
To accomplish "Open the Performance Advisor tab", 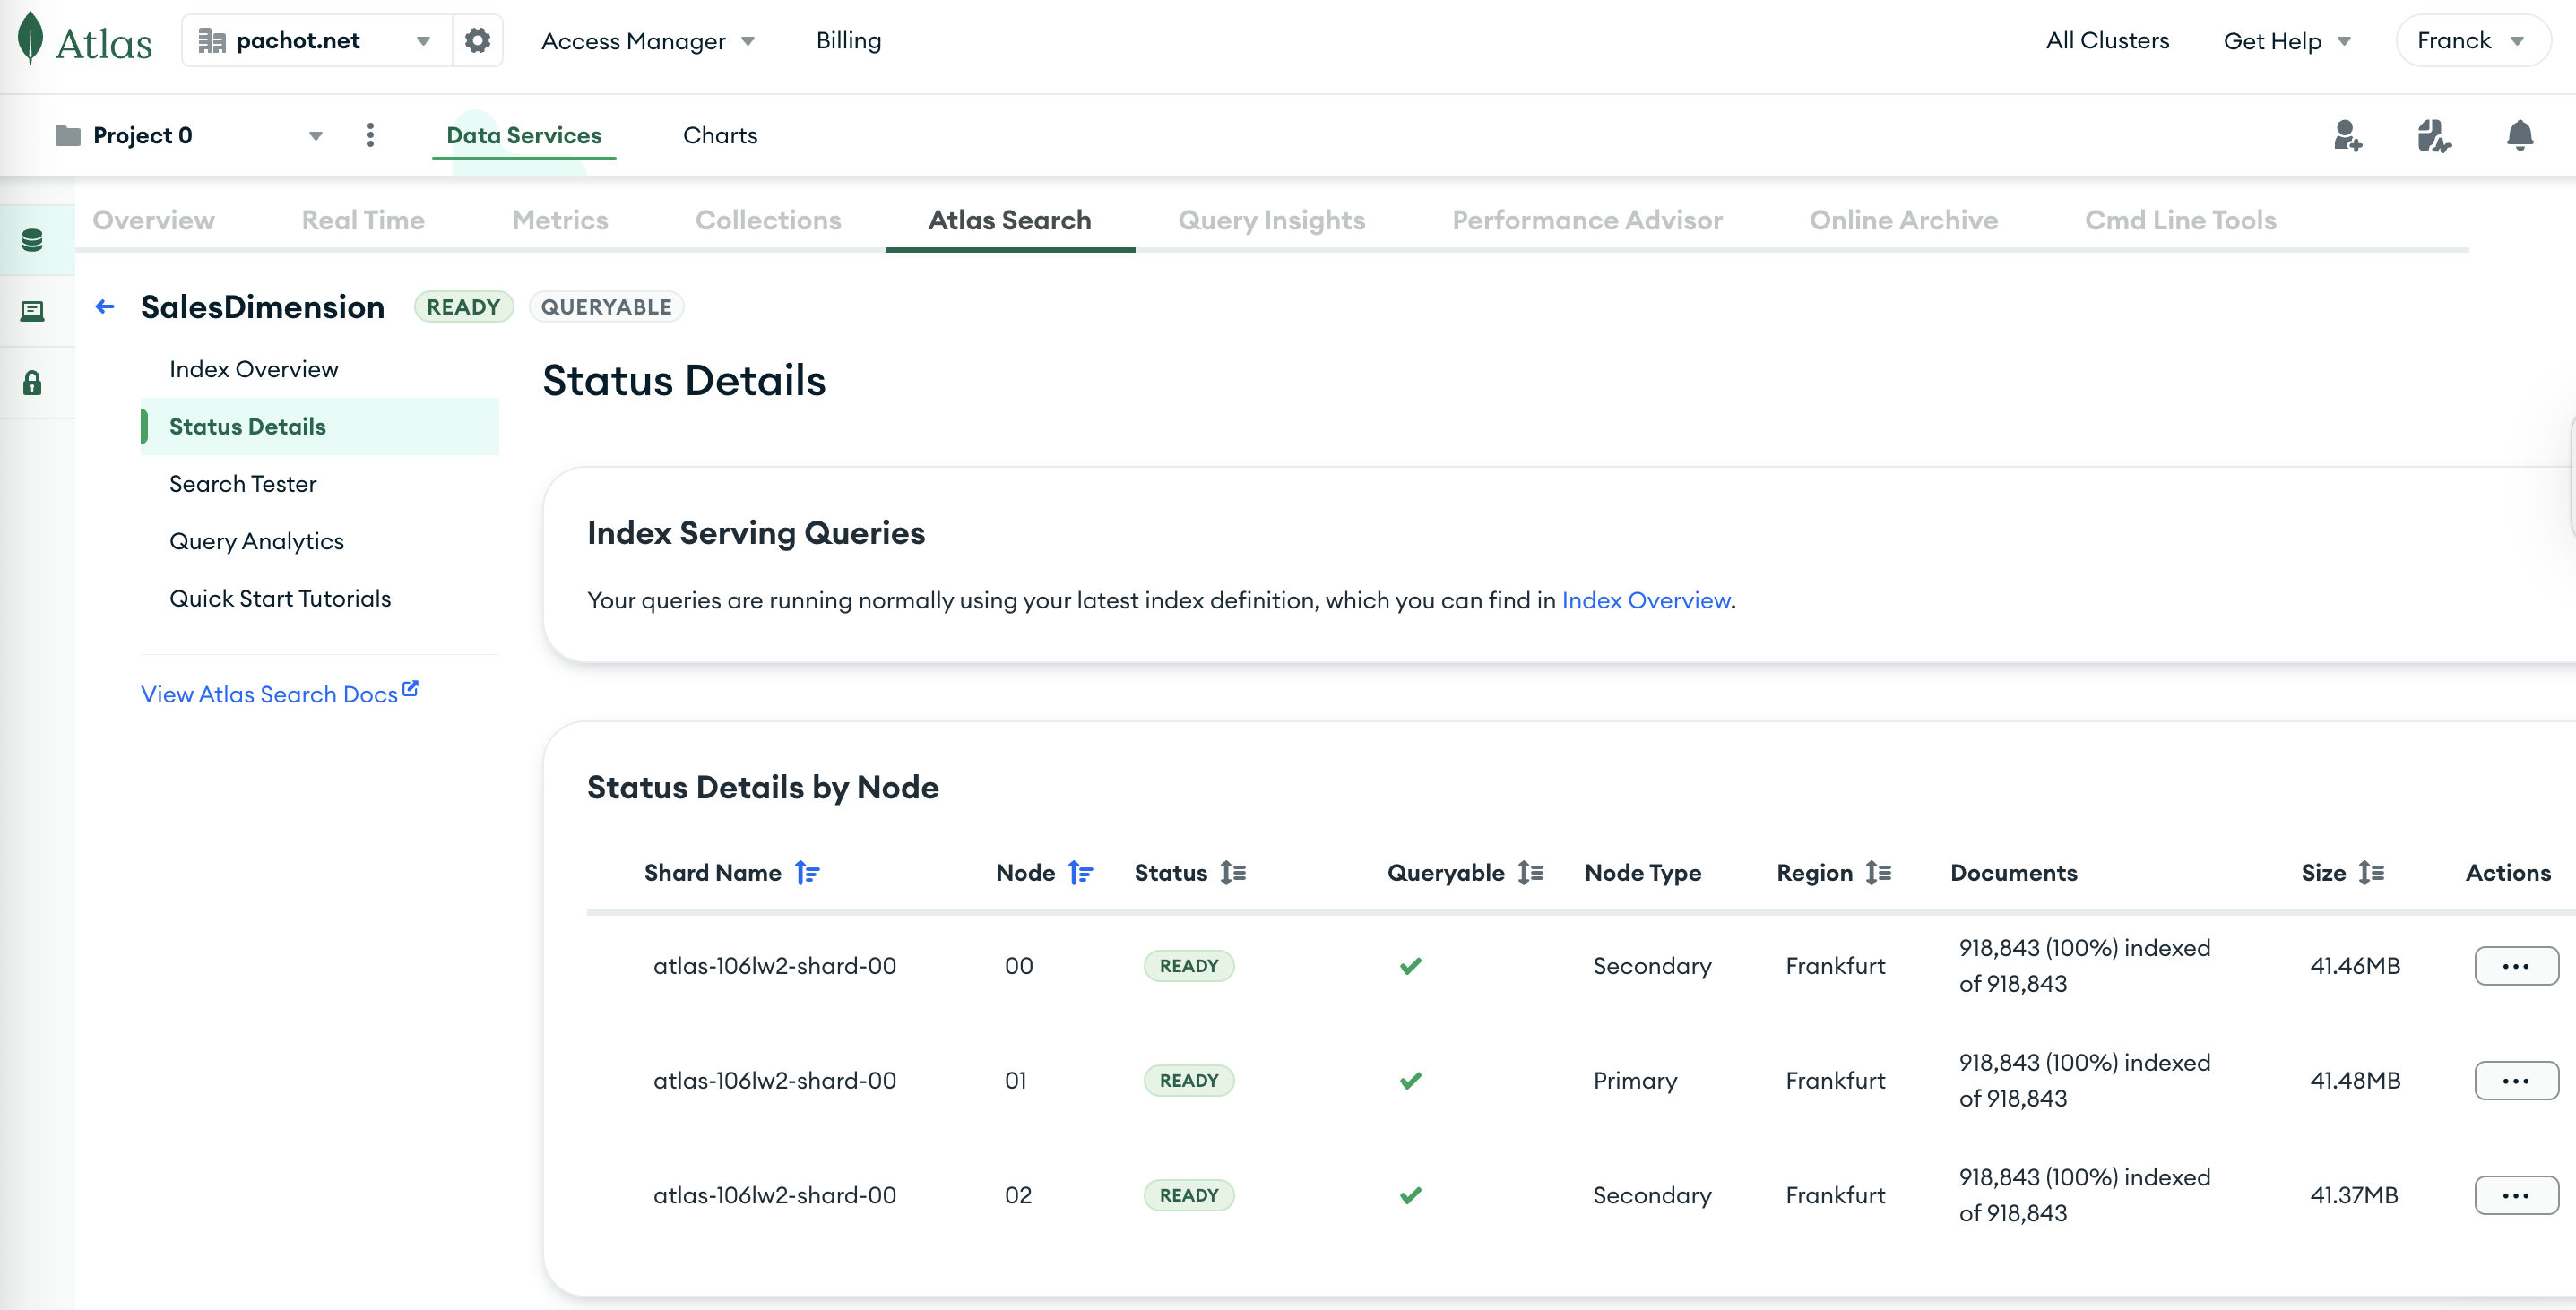I will pyautogui.click(x=1587, y=220).
